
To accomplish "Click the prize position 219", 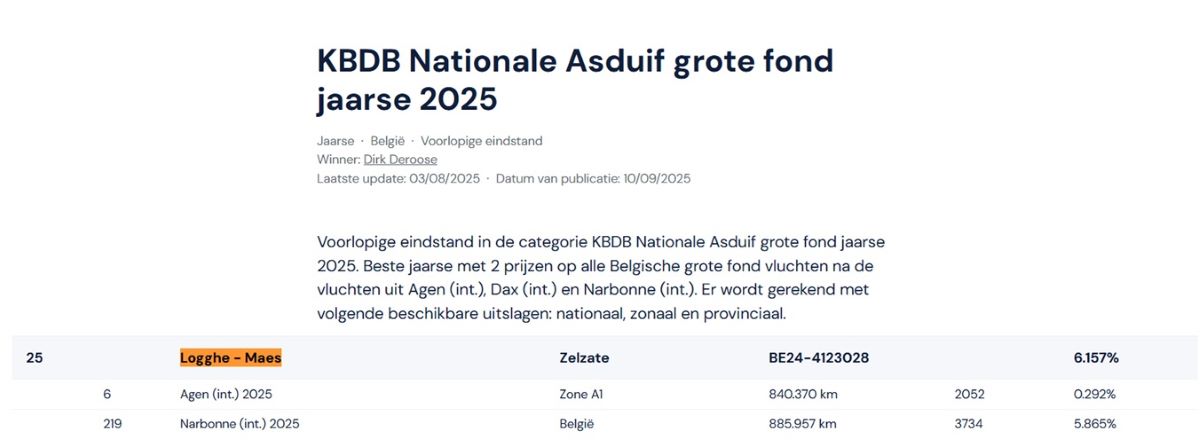I will (113, 424).
